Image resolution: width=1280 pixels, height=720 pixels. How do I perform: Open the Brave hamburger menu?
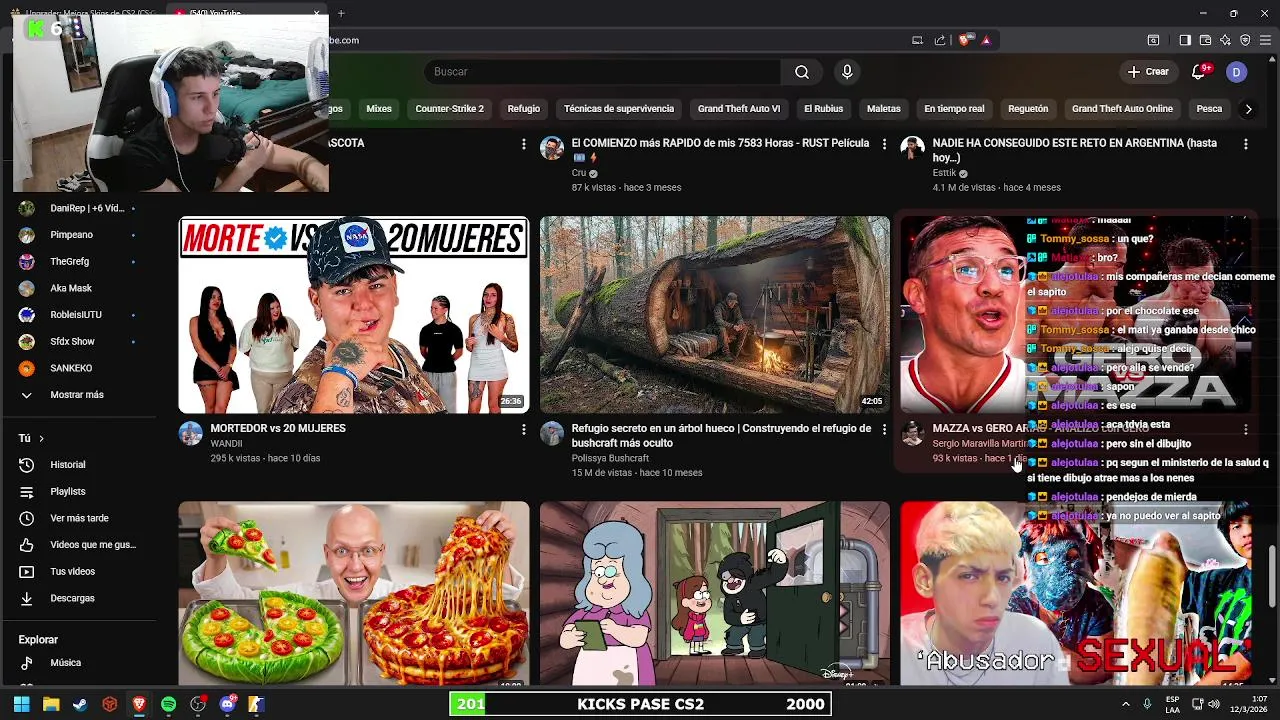(1265, 40)
